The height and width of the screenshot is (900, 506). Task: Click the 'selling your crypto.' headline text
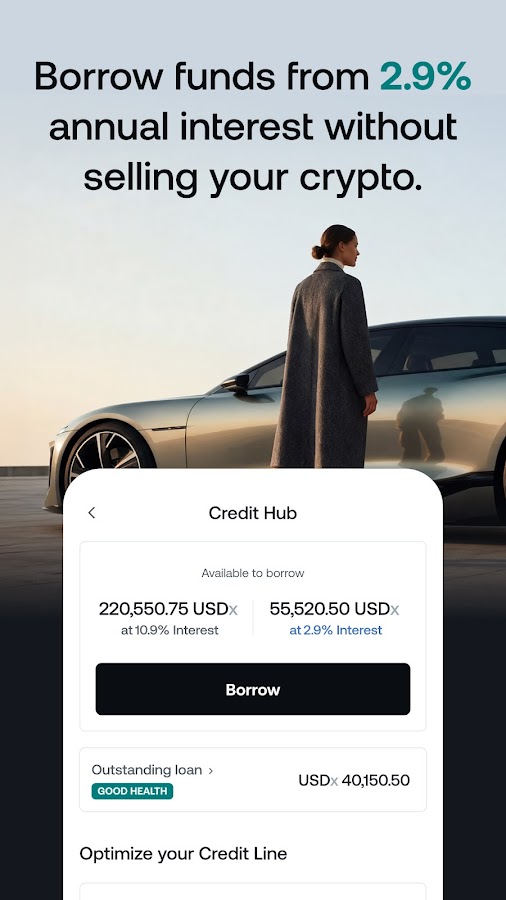(253, 177)
